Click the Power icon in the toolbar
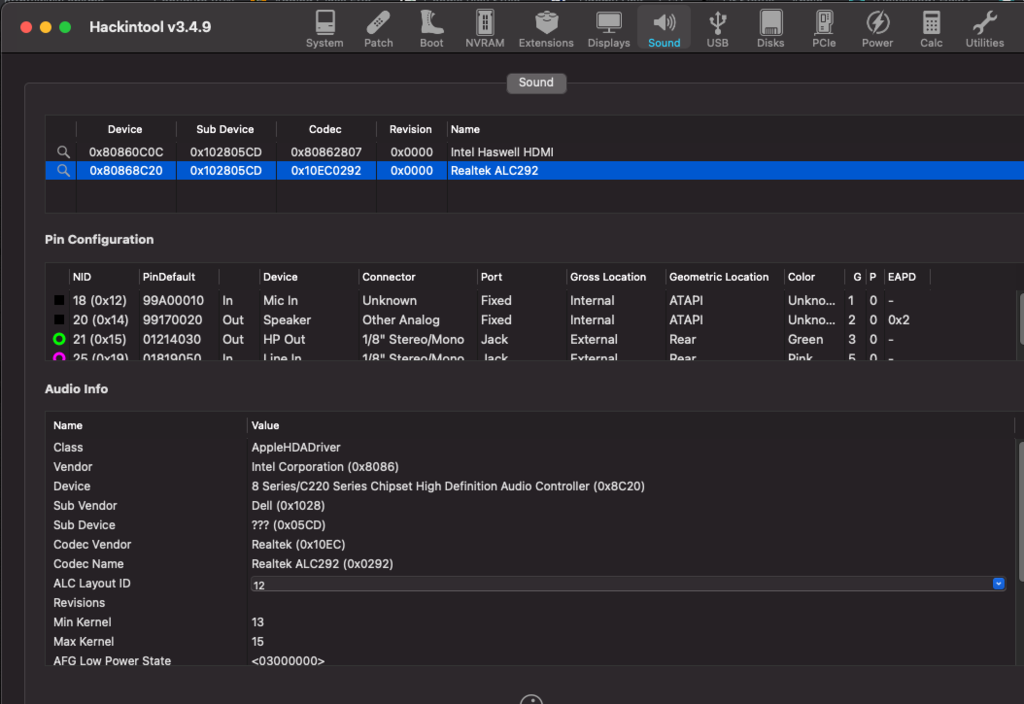The height and width of the screenshot is (704, 1024). (x=877, y=27)
